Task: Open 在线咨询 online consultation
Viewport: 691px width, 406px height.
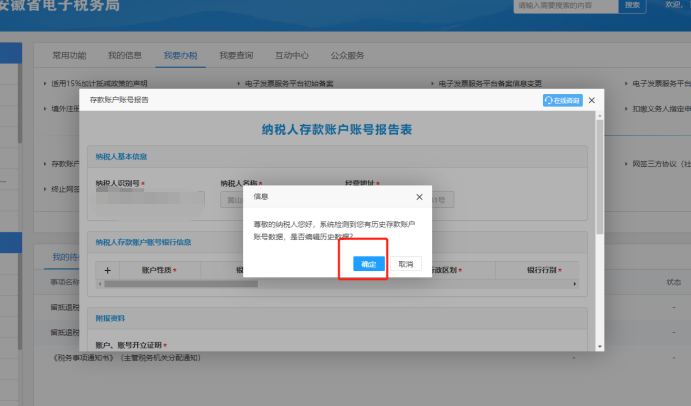Action: point(562,101)
